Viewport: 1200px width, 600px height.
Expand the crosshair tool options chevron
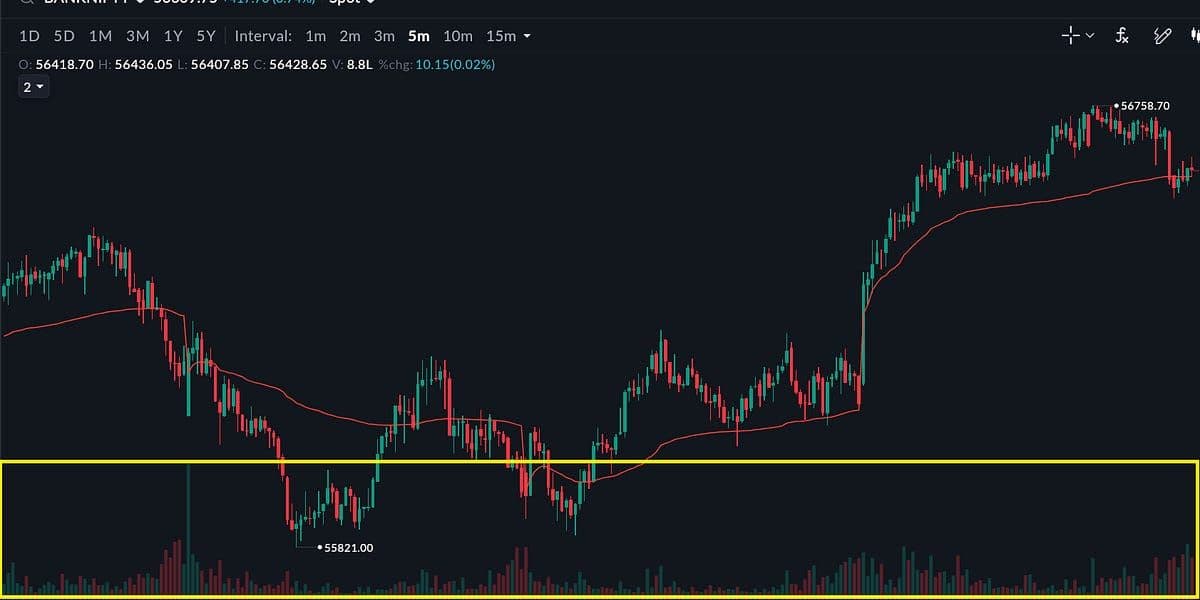pos(1090,36)
